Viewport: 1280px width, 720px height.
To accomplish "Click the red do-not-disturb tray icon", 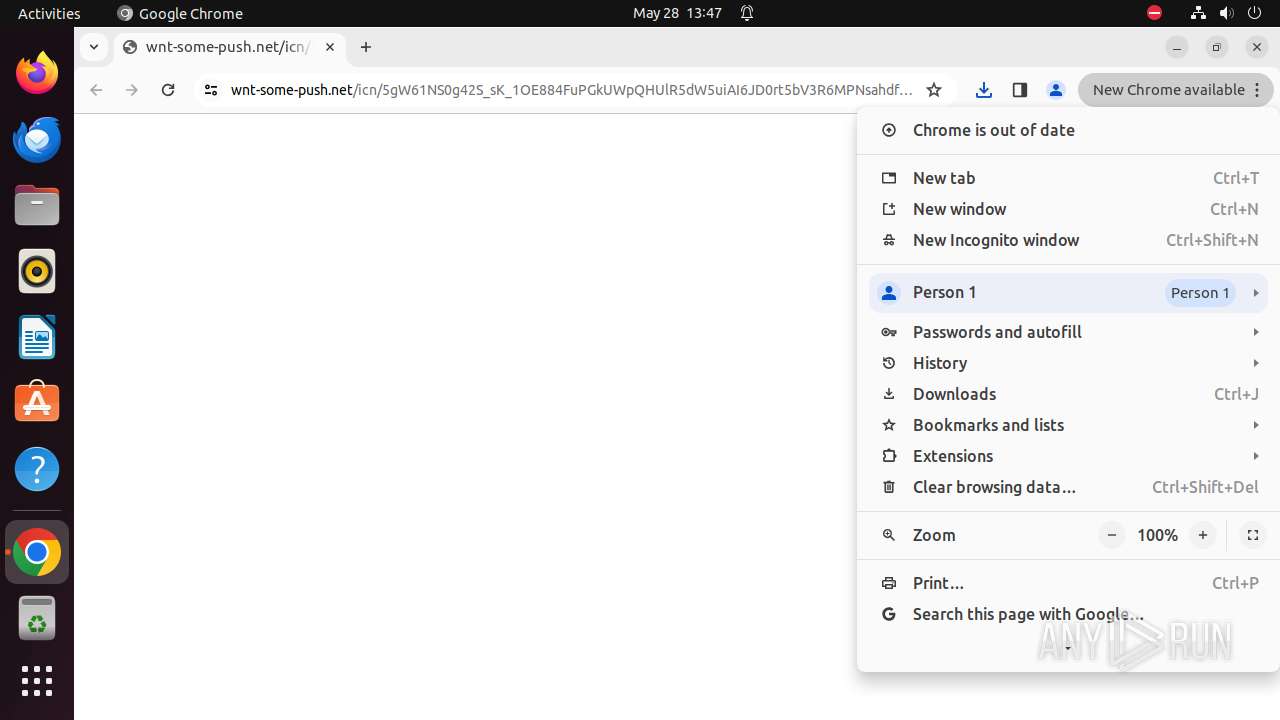I will 1155,13.
